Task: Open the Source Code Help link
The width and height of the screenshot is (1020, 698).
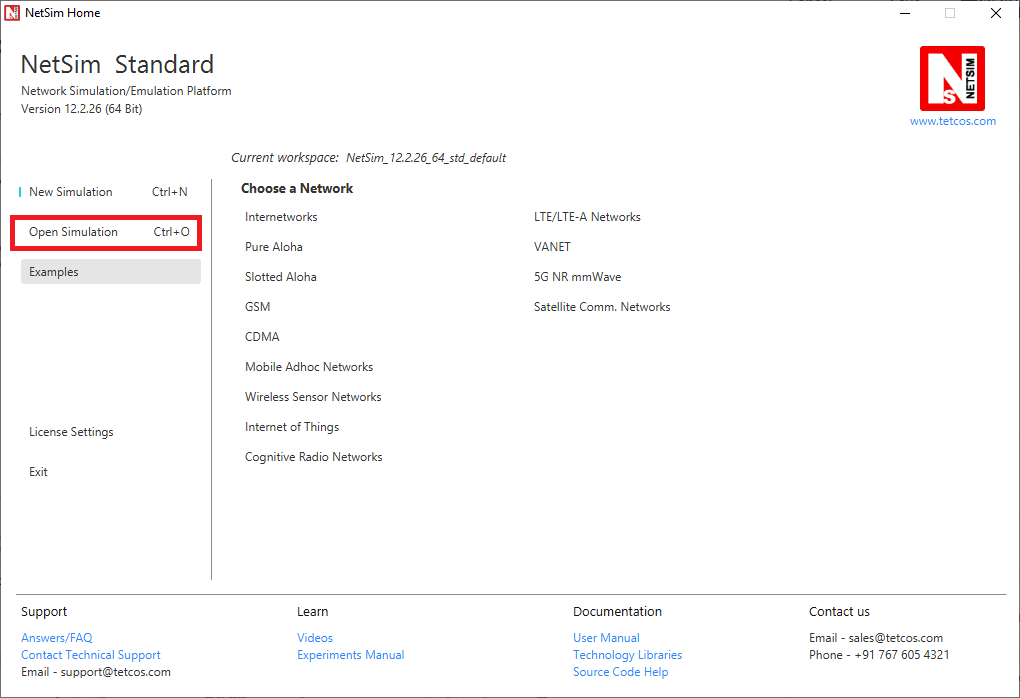Action: 621,671
